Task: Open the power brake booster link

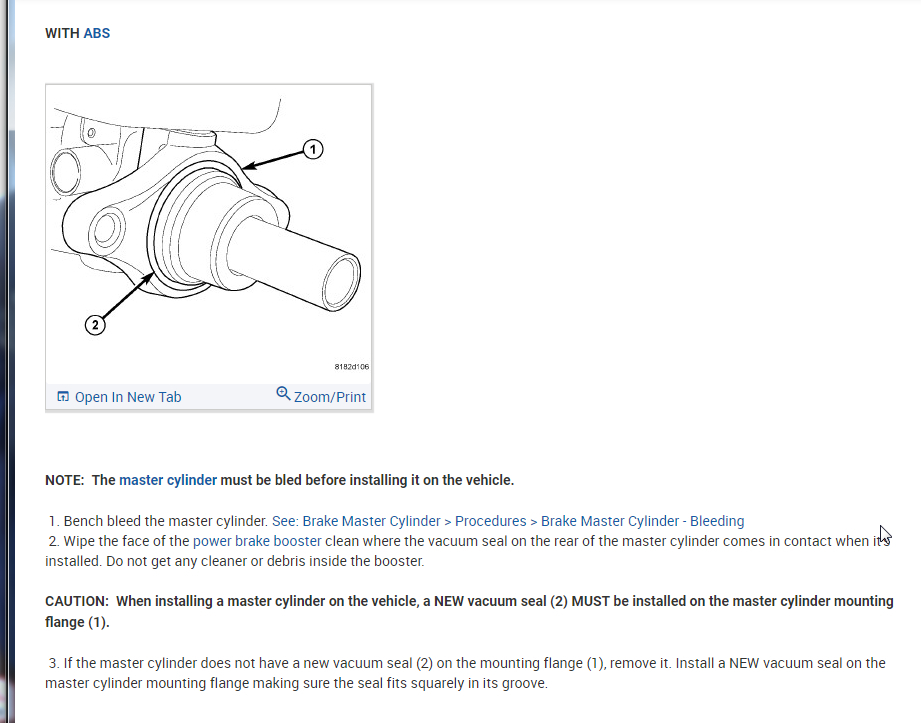Action: point(257,541)
